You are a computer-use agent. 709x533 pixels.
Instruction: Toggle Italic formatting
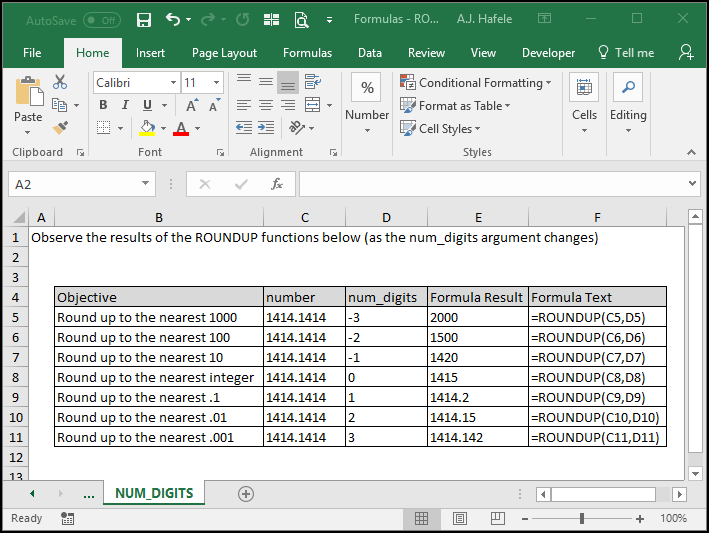(x=125, y=105)
